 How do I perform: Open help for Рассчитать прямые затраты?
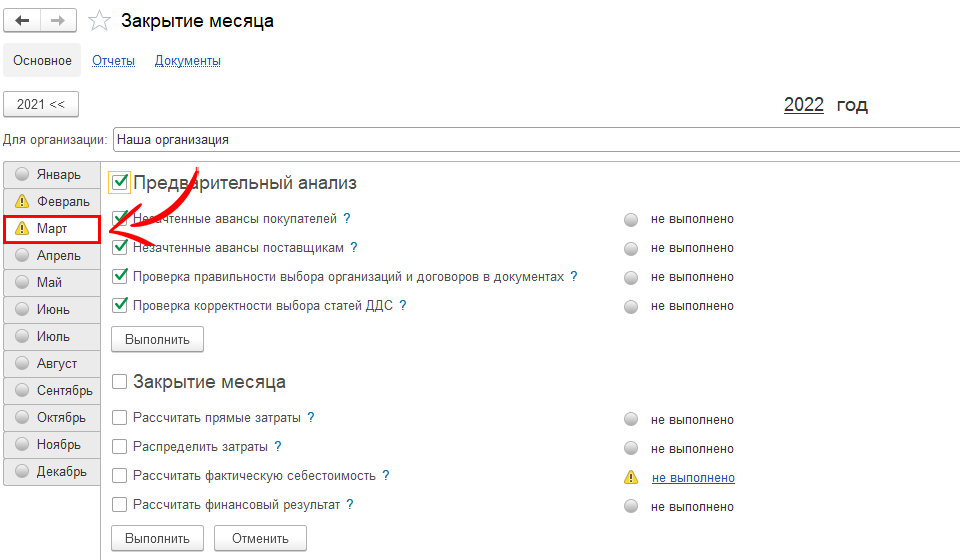(311, 418)
